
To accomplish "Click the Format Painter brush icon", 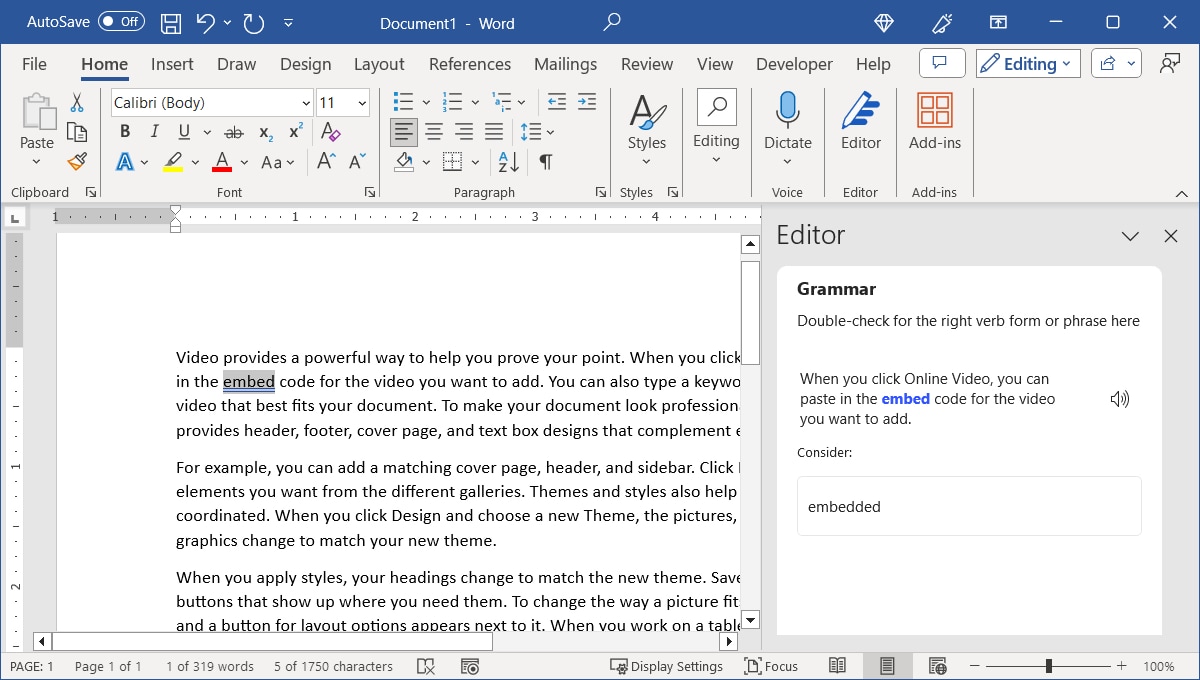I will 77,161.
